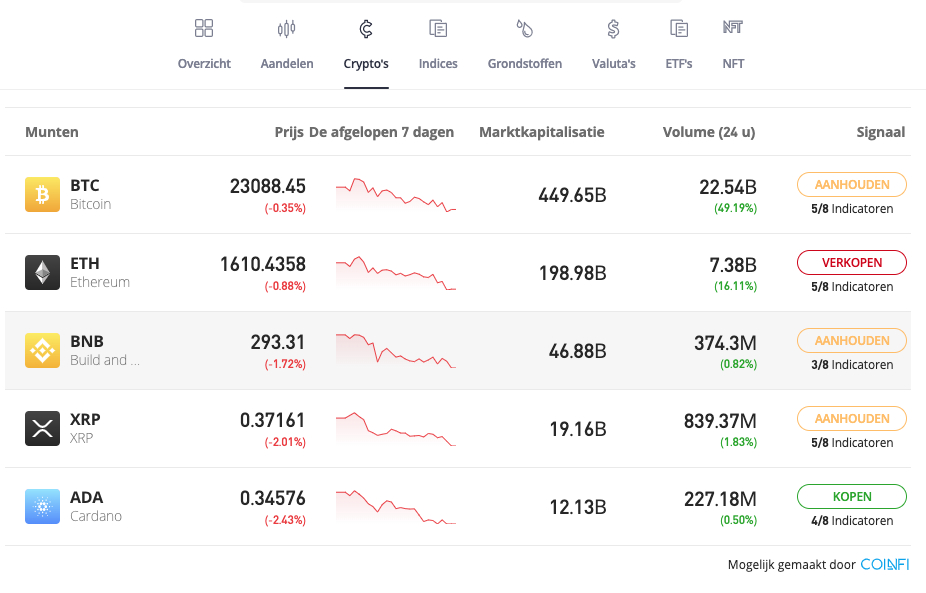Click the 7.38B volume value
The image size is (926, 593).
(x=733, y=265)
